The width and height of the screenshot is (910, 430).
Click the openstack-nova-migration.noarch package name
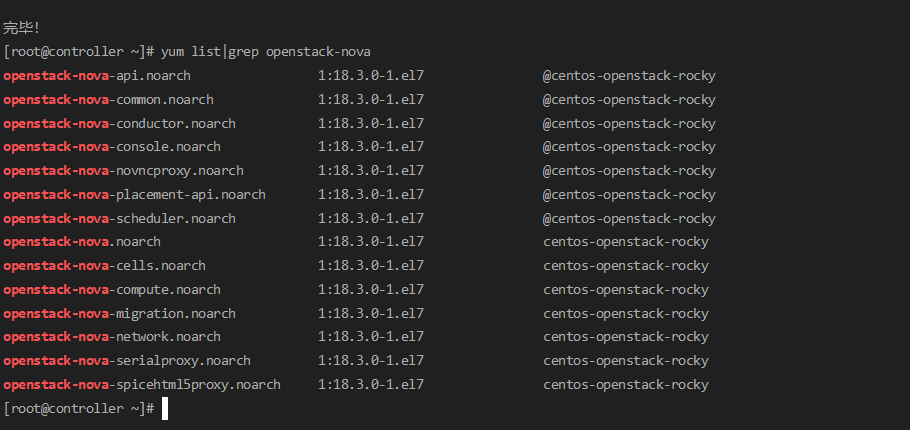tap(119, 313)
